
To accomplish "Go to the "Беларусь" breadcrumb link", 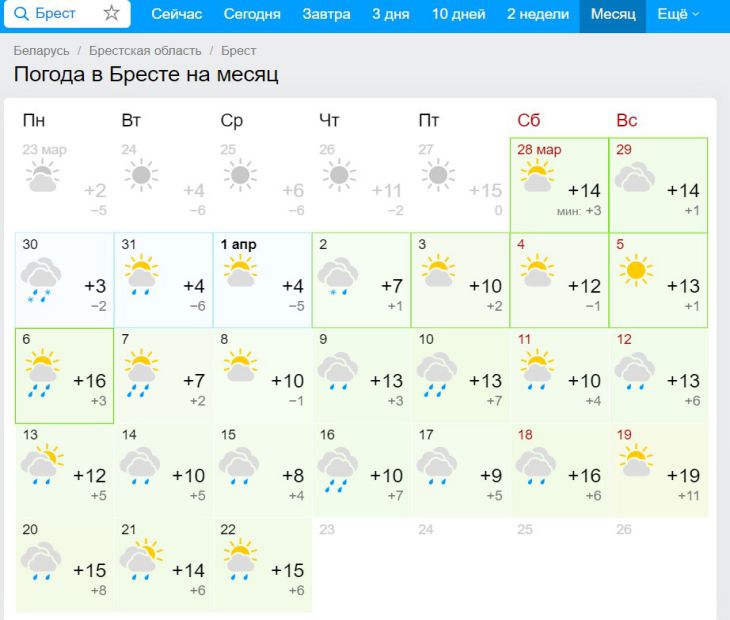I will [x=42, y=50].
